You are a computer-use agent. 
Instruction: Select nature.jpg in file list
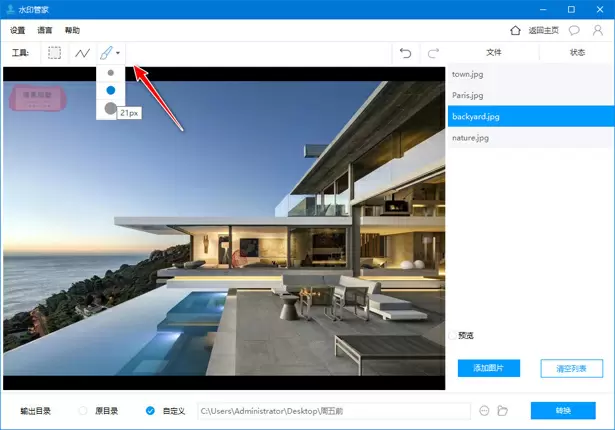click(x=531, y=138)
